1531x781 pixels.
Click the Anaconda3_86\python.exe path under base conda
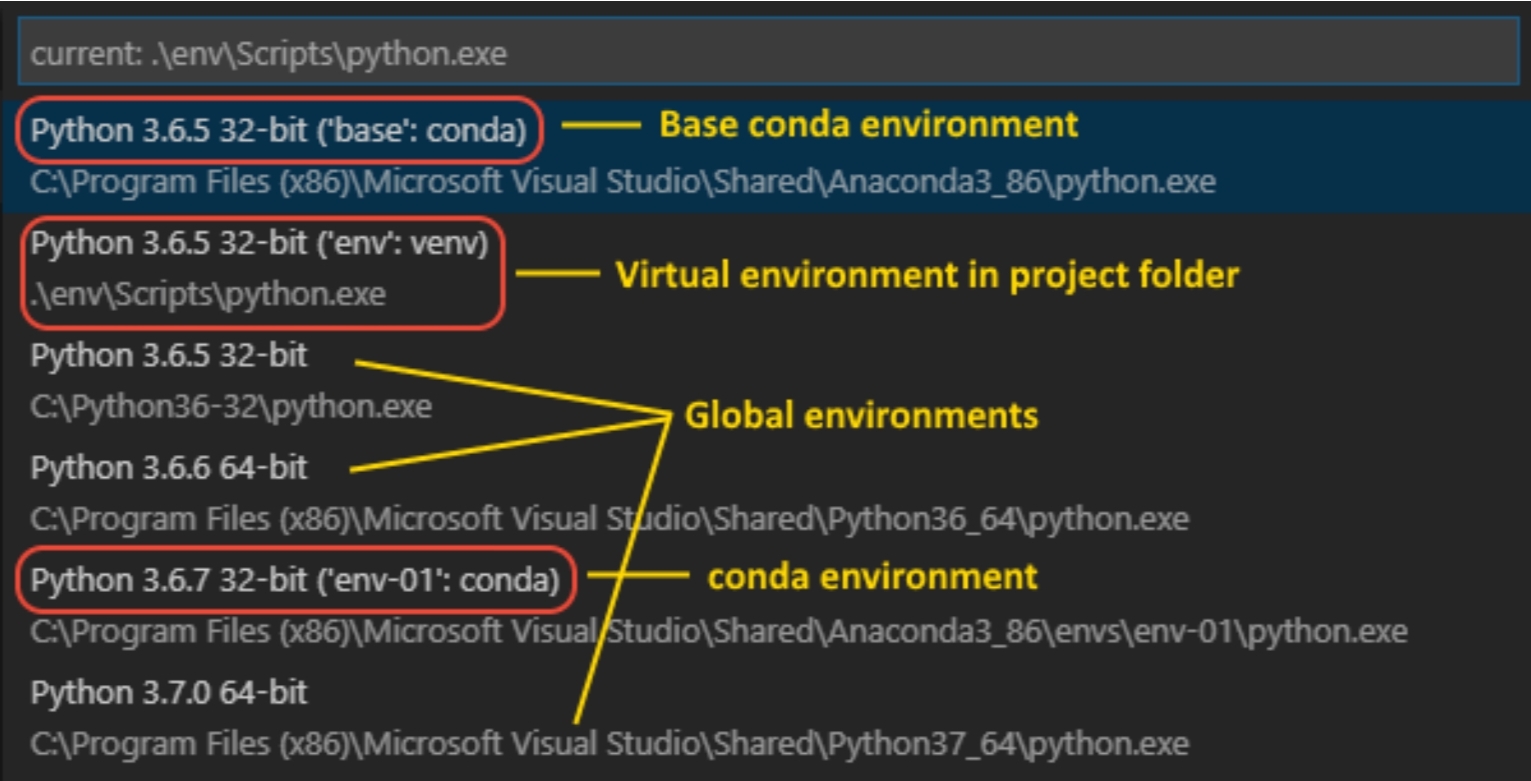623,182
